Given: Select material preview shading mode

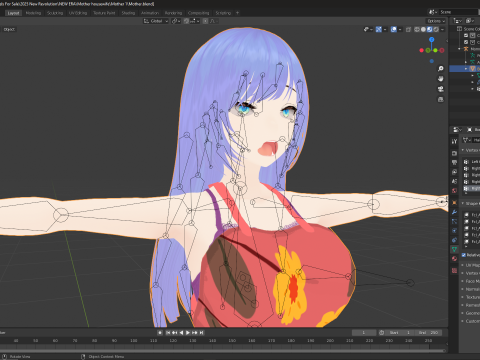Looking at the screenshot, I should click(429, 30).
